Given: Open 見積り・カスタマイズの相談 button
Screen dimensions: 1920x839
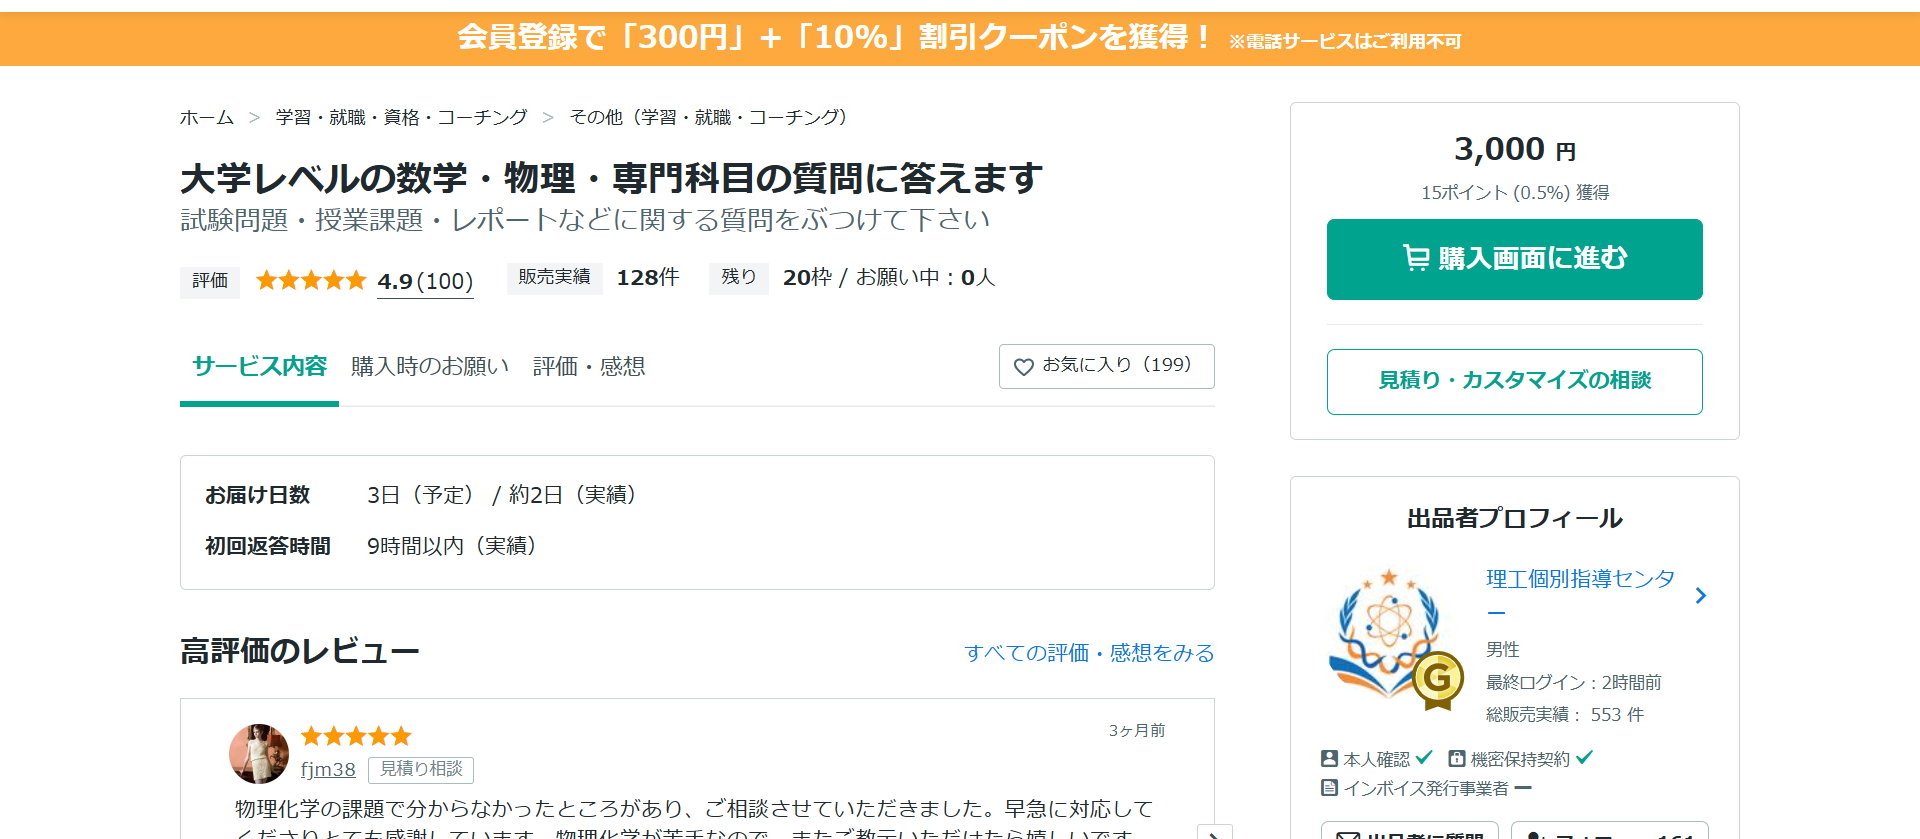Looking at the screenshot, I should pyautogui.click(x=1514, y=382).
